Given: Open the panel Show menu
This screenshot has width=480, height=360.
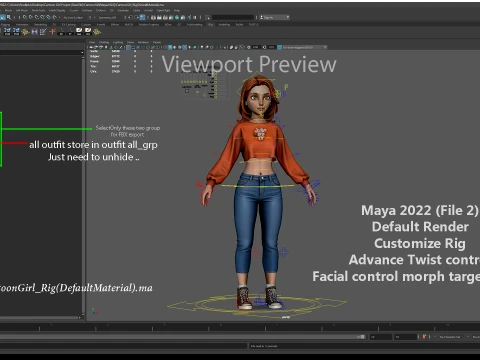Looking at the screenshot, I should tap(130, 42).
